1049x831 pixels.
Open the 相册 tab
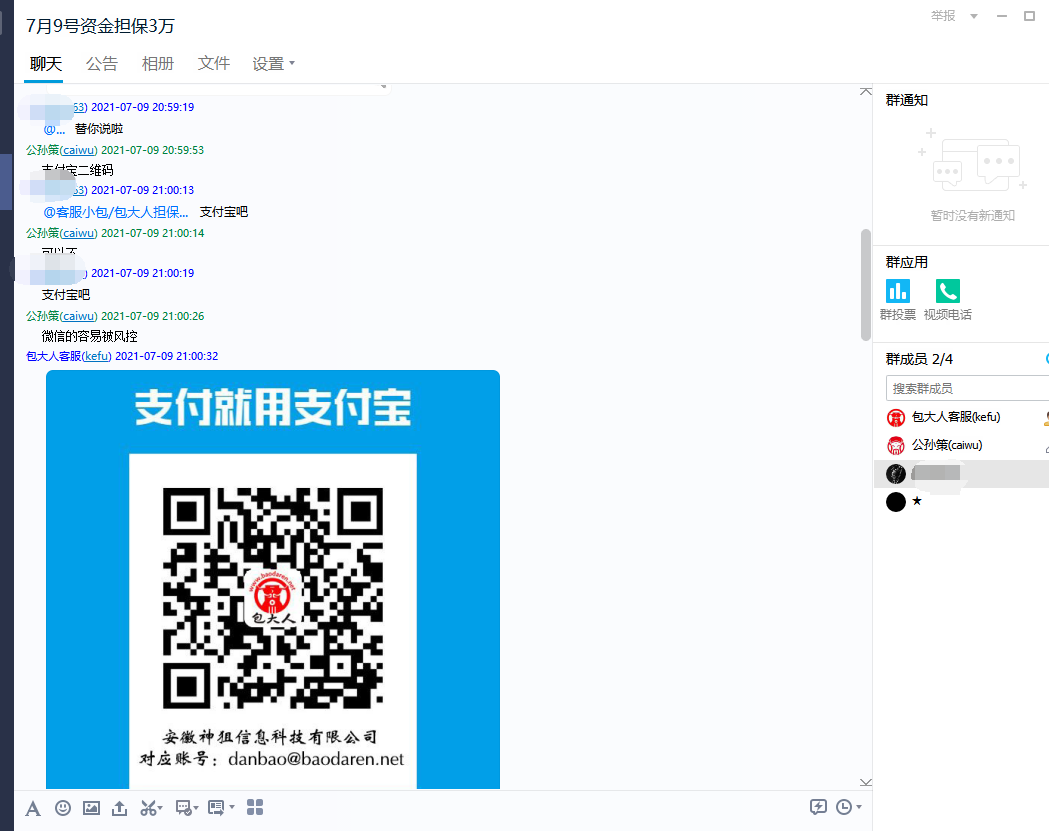point(158,64)
